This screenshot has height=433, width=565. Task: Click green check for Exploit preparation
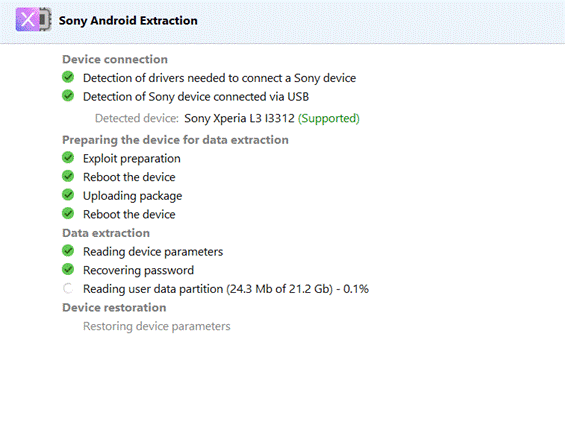tap(68, 157)
